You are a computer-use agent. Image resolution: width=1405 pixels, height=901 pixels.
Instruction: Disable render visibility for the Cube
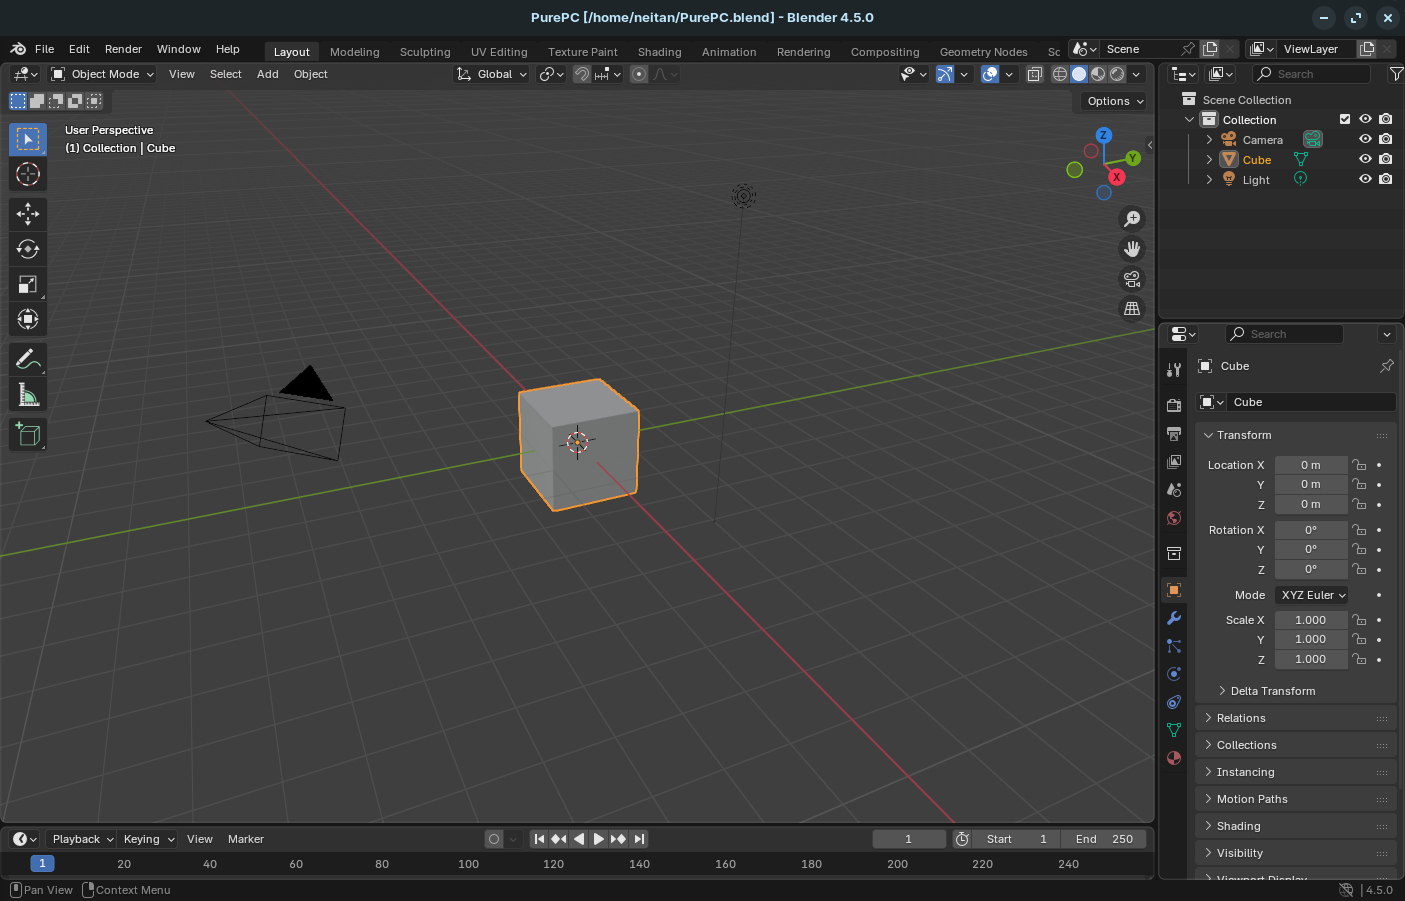pos(1385,159)
